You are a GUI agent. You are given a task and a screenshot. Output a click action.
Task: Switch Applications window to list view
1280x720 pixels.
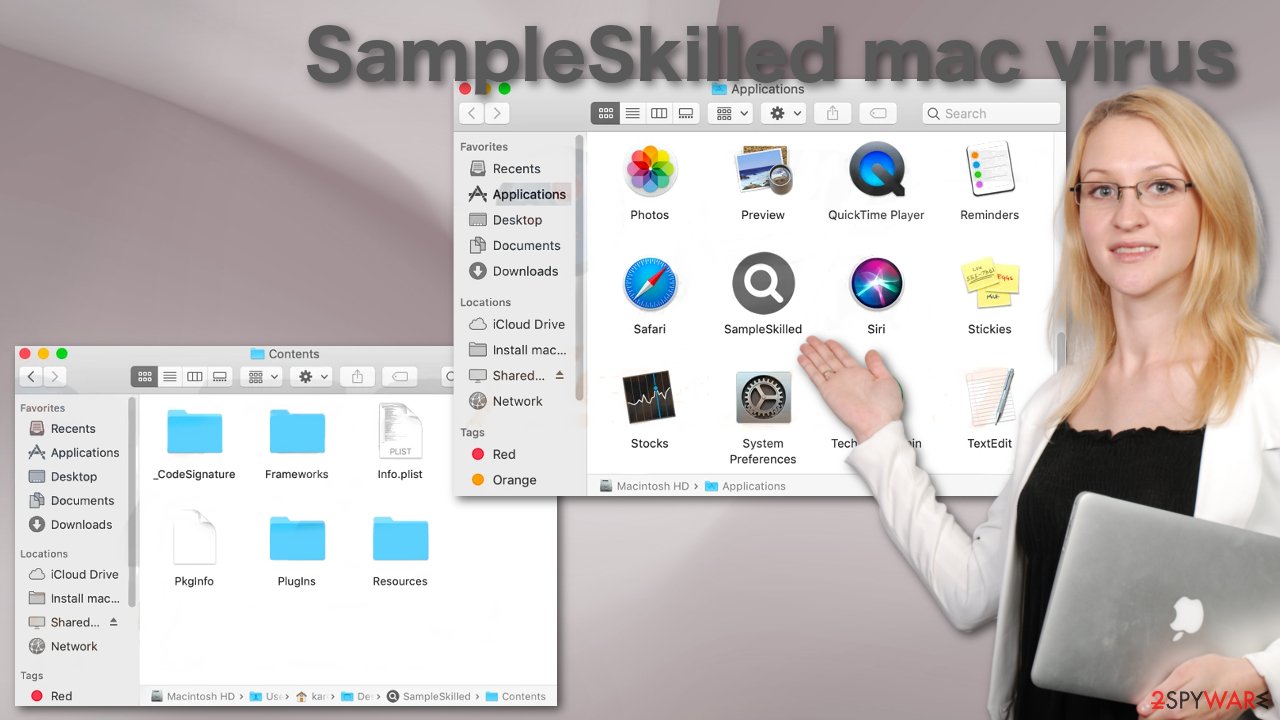pyautogui.click(x=632, y=114)
